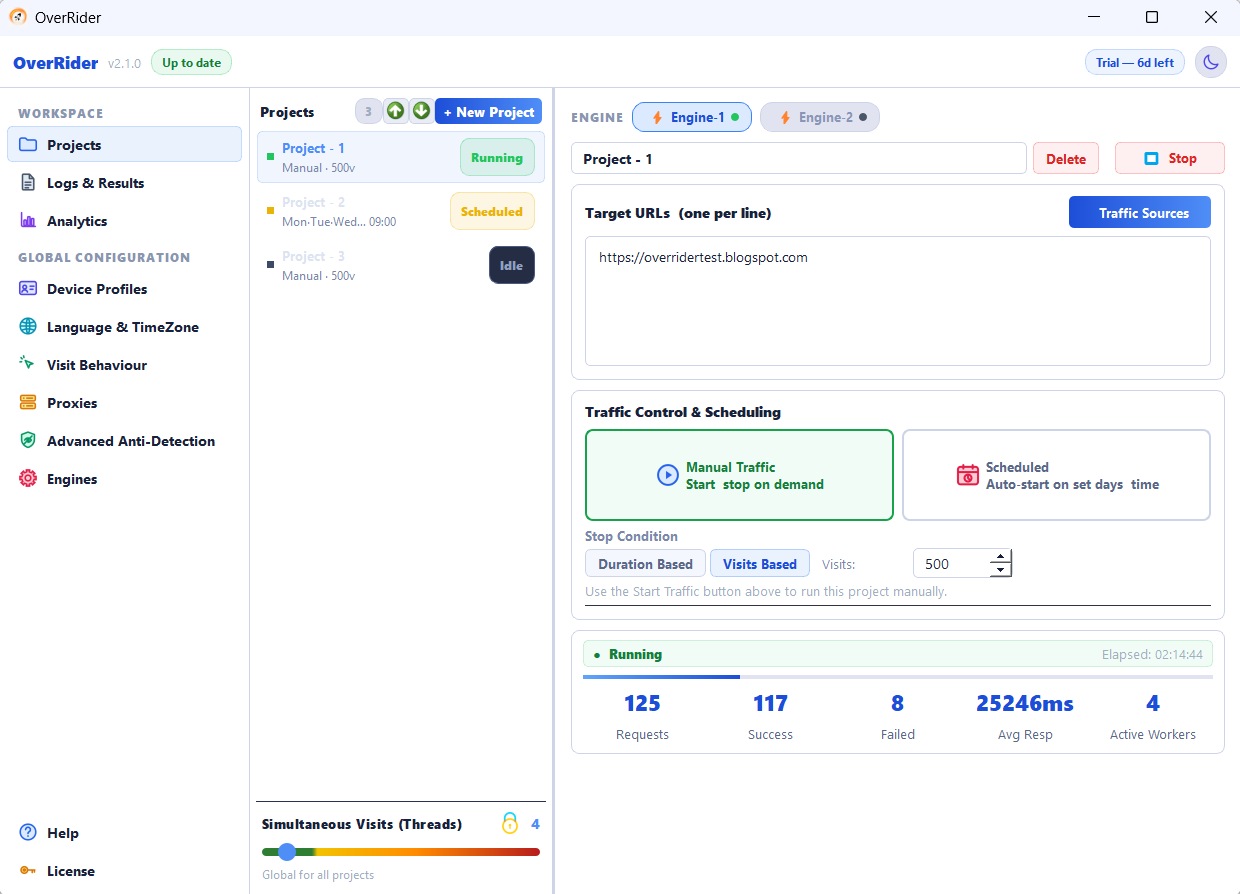Click the thread lock icon
The width and height of the screenshot is (1240, 894).
point(510,824)
